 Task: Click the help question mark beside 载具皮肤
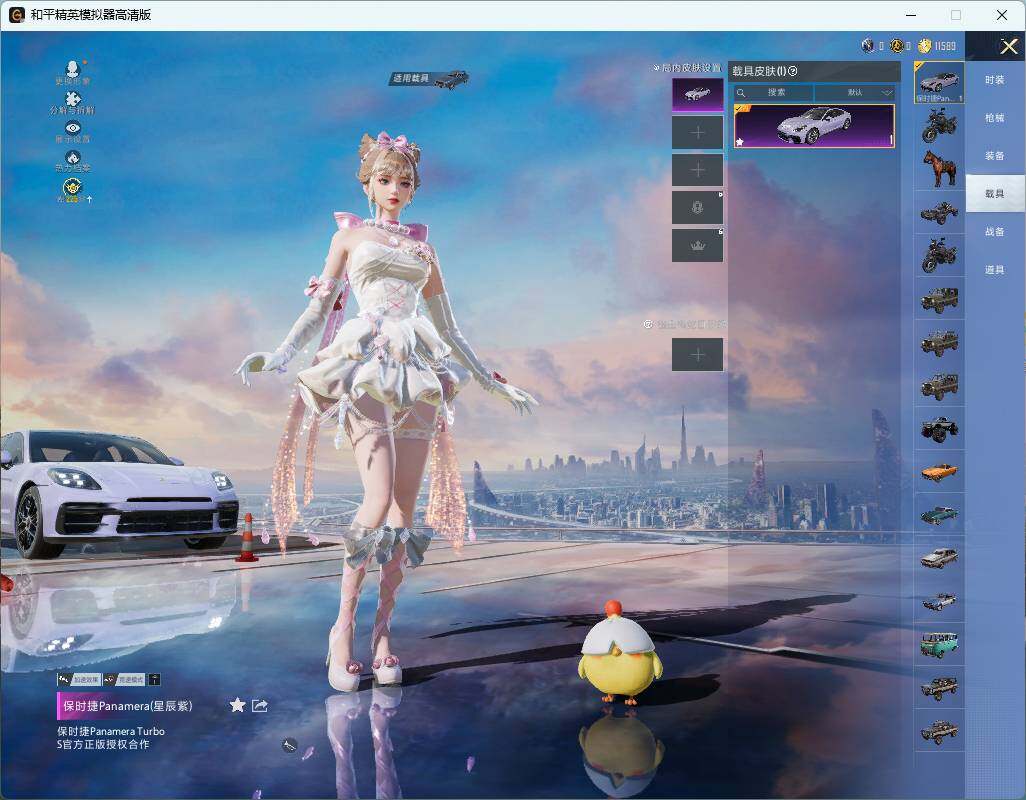[793, 71]
